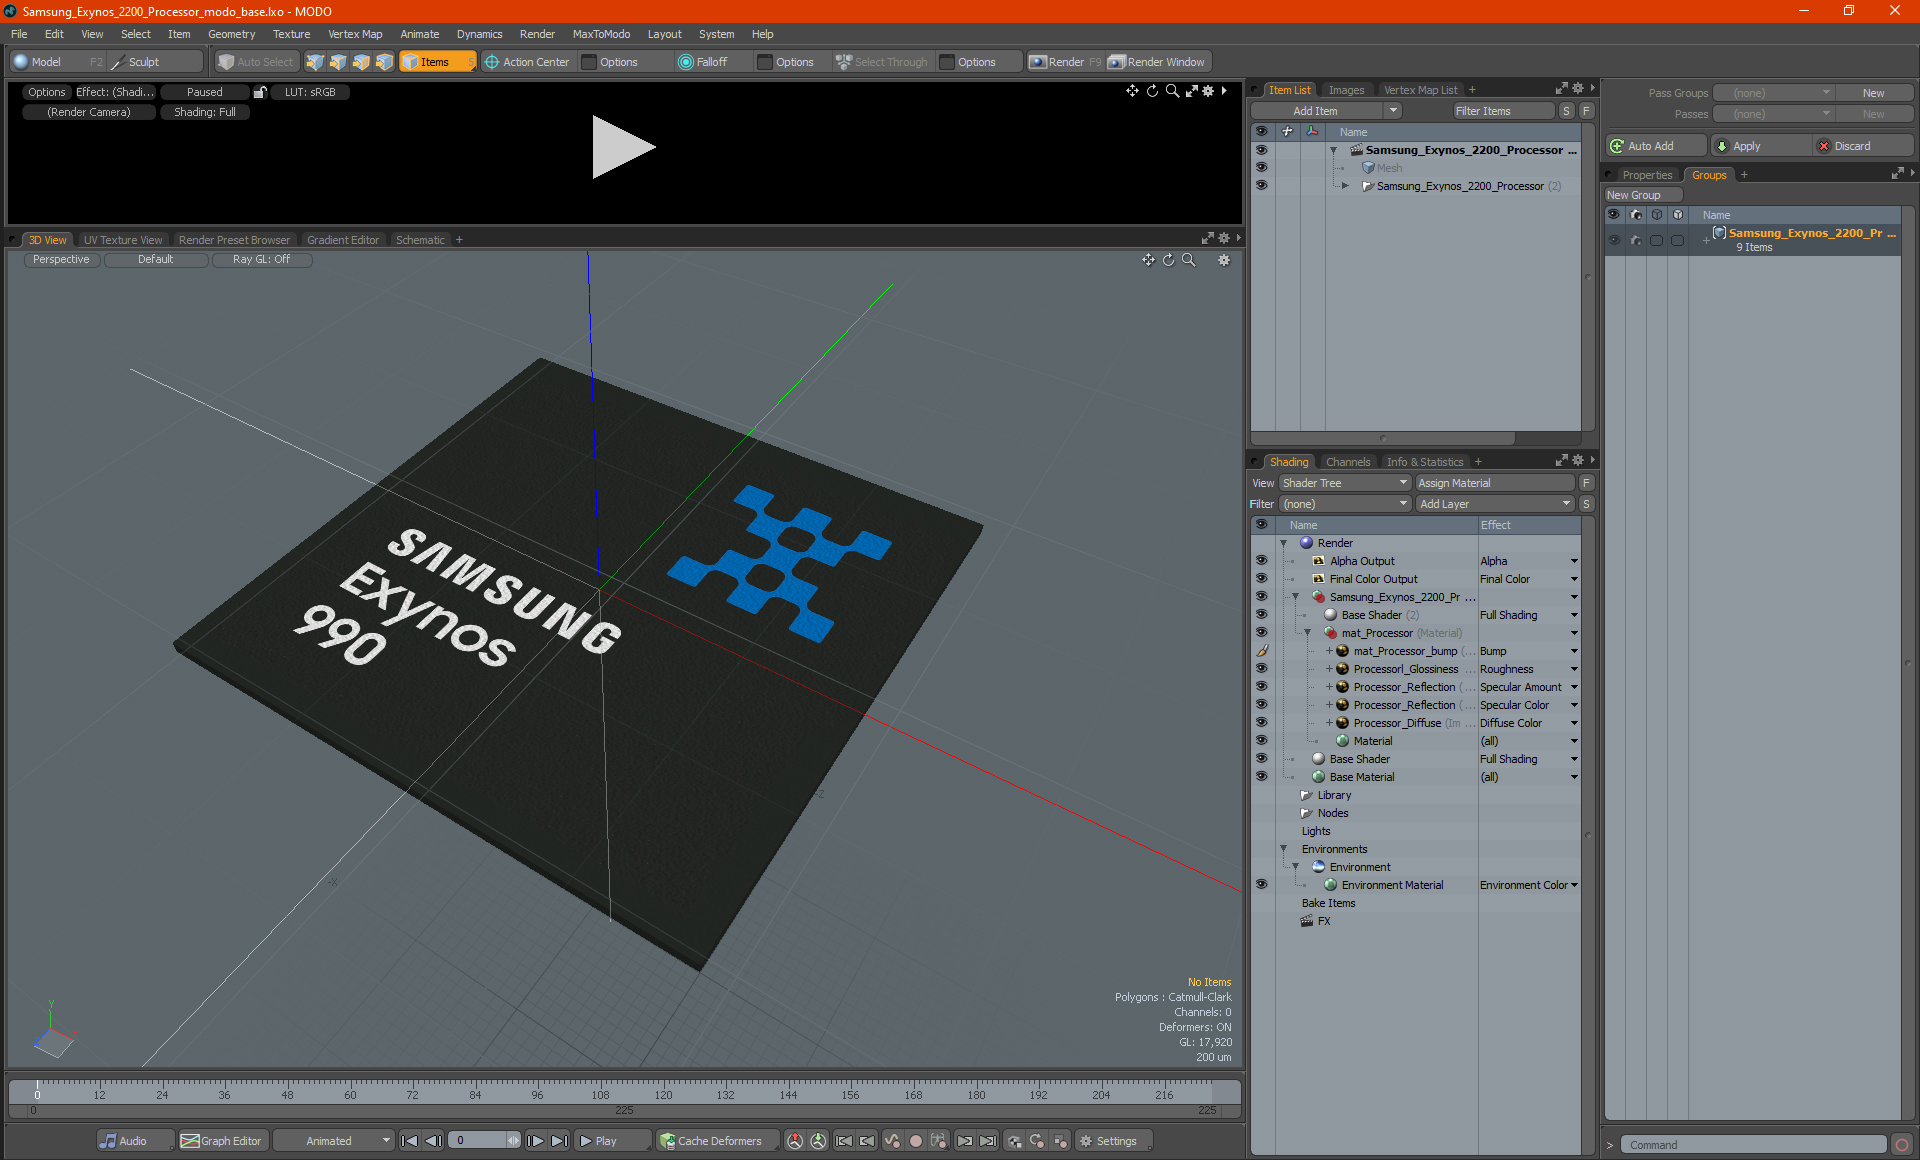Open 3D viewport gear settings

coord(1223,260)
